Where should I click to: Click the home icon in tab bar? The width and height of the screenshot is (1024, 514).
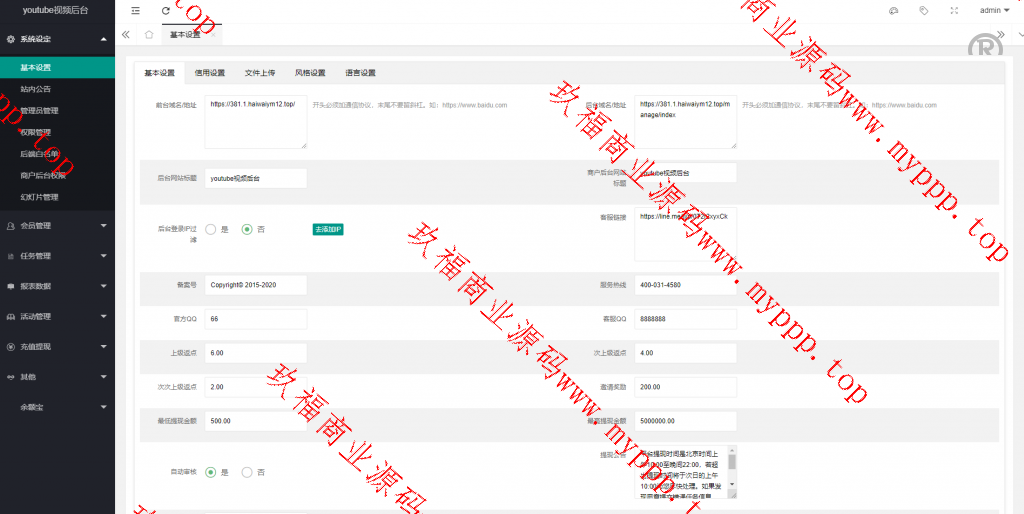pyautogui.click(x=149, y=35)
